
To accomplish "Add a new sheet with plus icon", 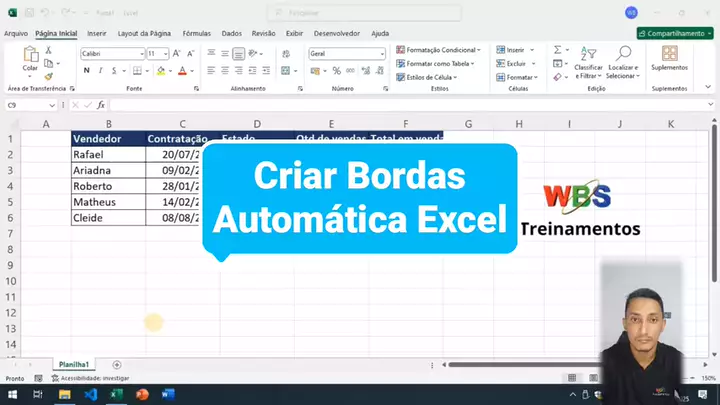I will click(x=117, y=365).
